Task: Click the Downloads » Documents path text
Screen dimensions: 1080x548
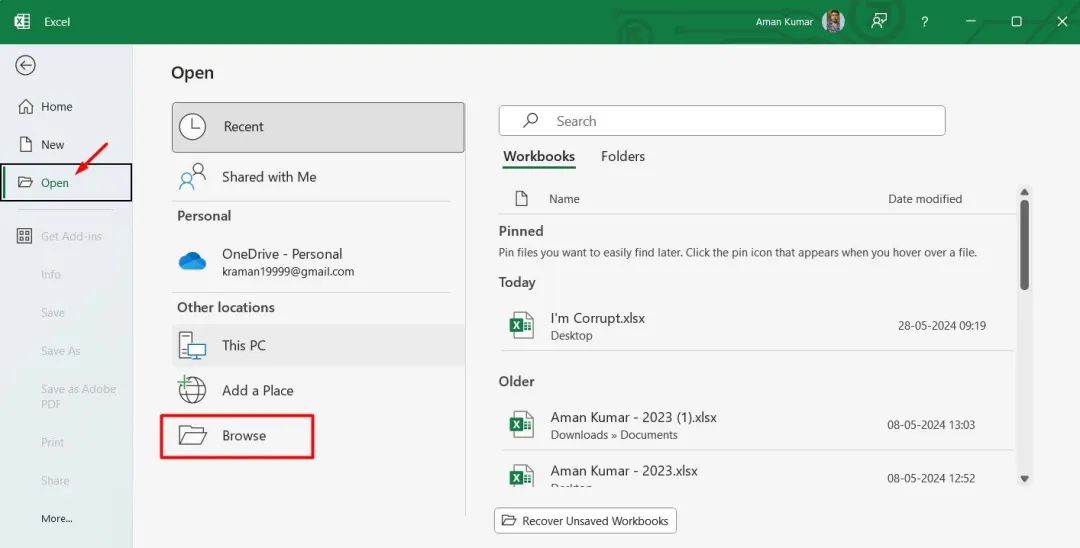Action: click(x=614, y=435)
